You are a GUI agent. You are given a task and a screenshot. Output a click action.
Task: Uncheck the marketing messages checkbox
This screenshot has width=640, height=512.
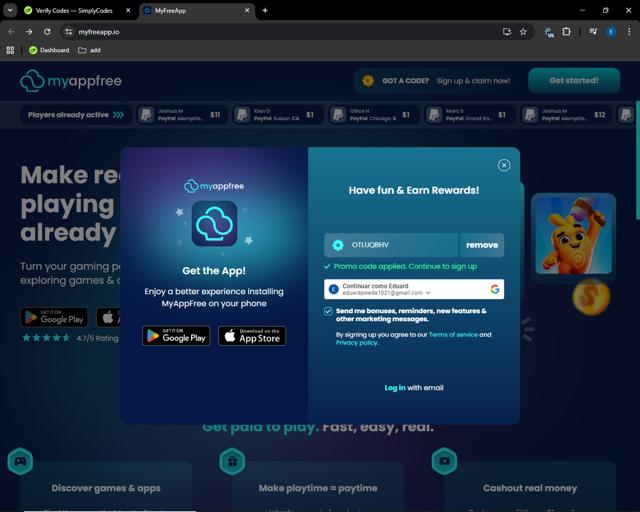click(x=328, y=311)
